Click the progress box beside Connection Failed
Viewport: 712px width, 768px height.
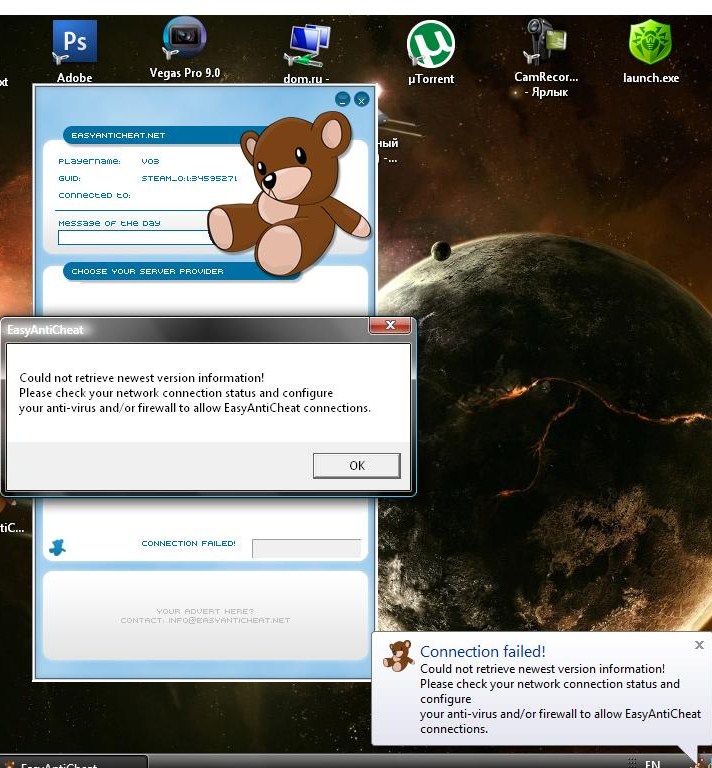(x=307, y=548)
